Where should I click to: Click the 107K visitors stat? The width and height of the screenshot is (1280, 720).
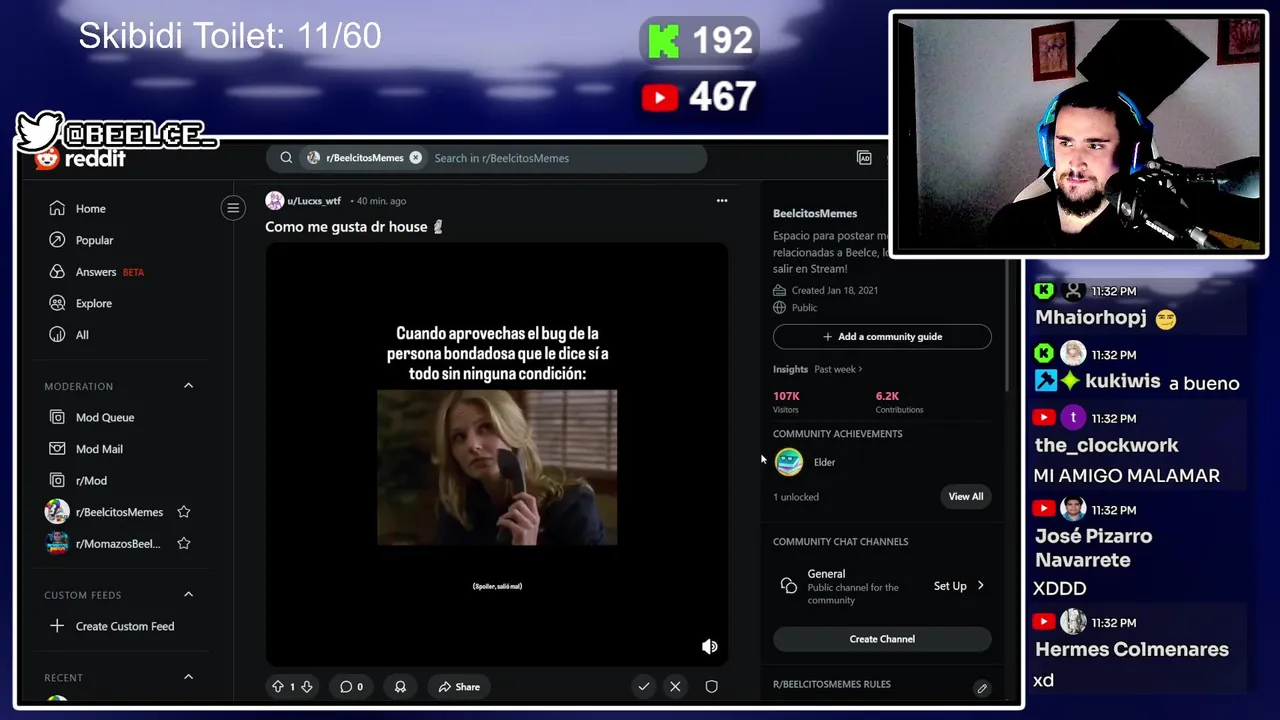tap(786, 402)
